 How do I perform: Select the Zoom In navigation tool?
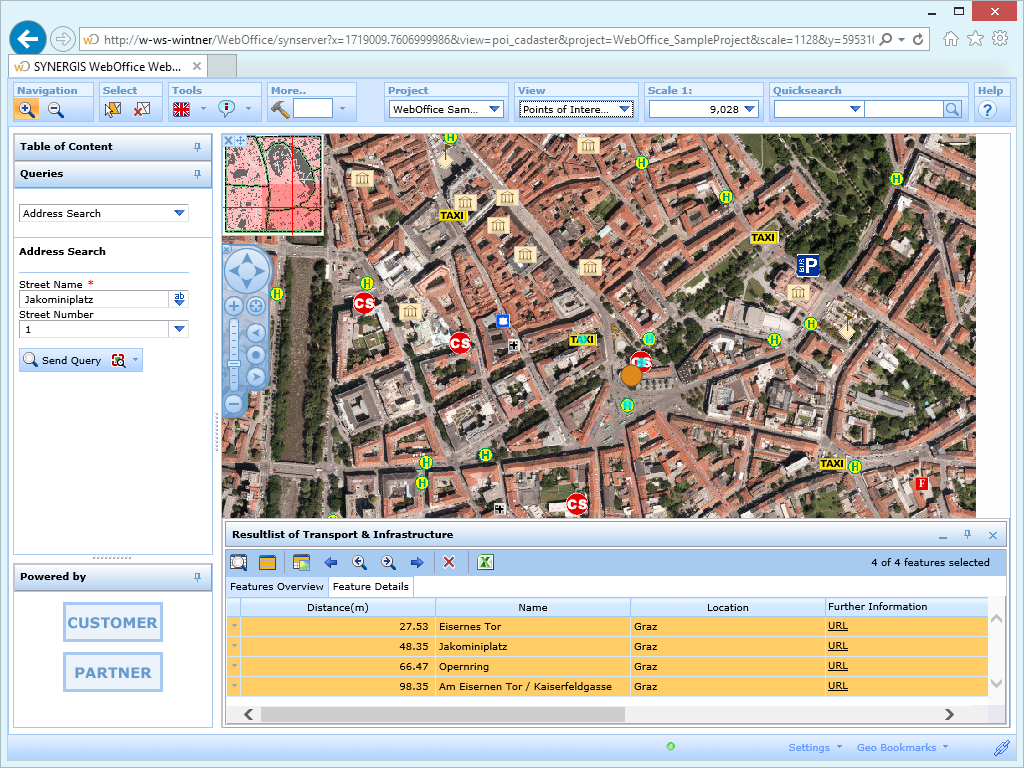(x=27, y=109)
